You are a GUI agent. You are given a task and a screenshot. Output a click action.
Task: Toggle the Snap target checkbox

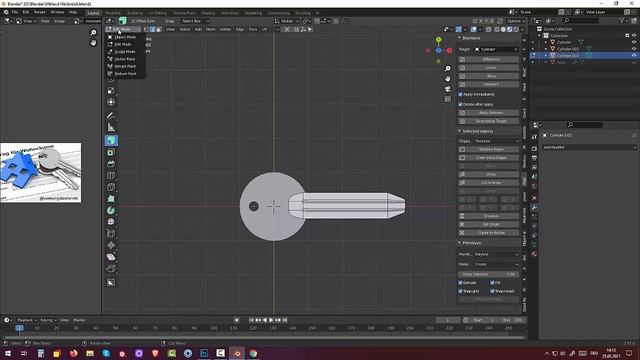point(492,291)
